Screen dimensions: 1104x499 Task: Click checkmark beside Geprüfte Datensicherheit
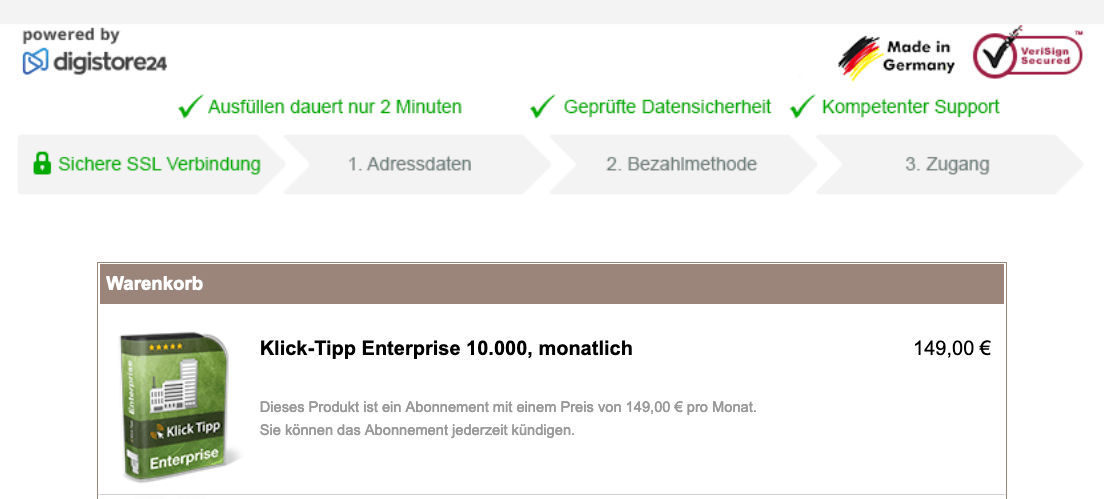coord(542,107)
